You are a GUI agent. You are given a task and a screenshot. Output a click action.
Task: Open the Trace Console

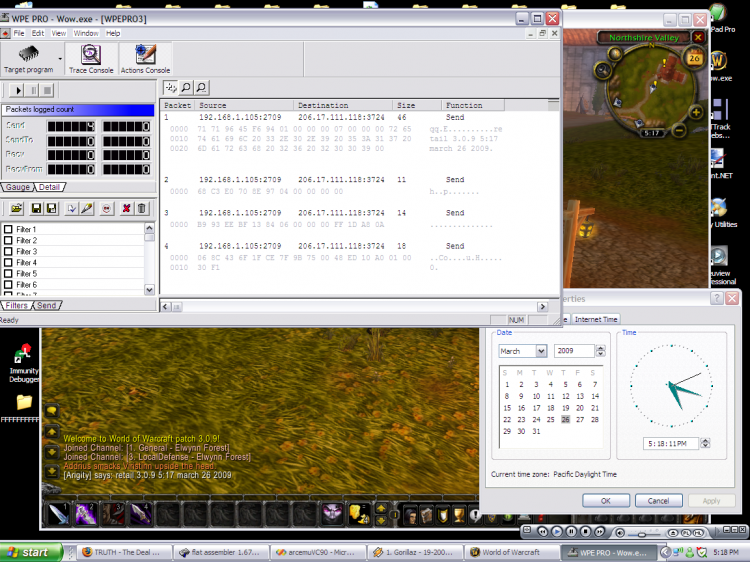(x=91, y=58)
